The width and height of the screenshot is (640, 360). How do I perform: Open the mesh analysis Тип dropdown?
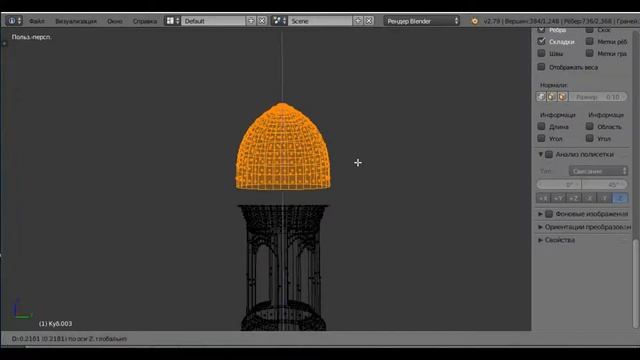598,171
